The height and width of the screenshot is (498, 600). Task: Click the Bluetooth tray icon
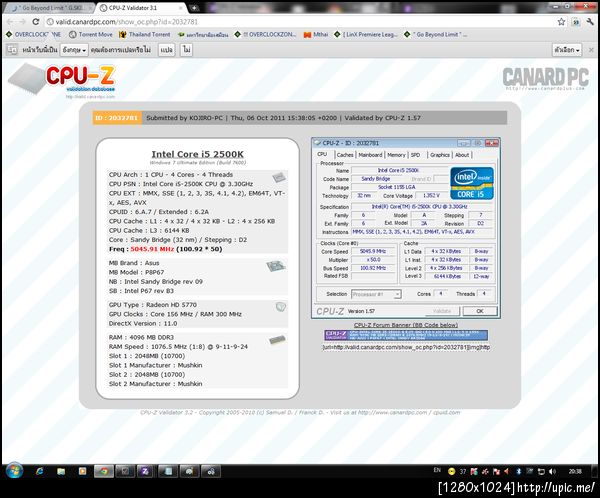pyautogui.click(x=519, y=472)
